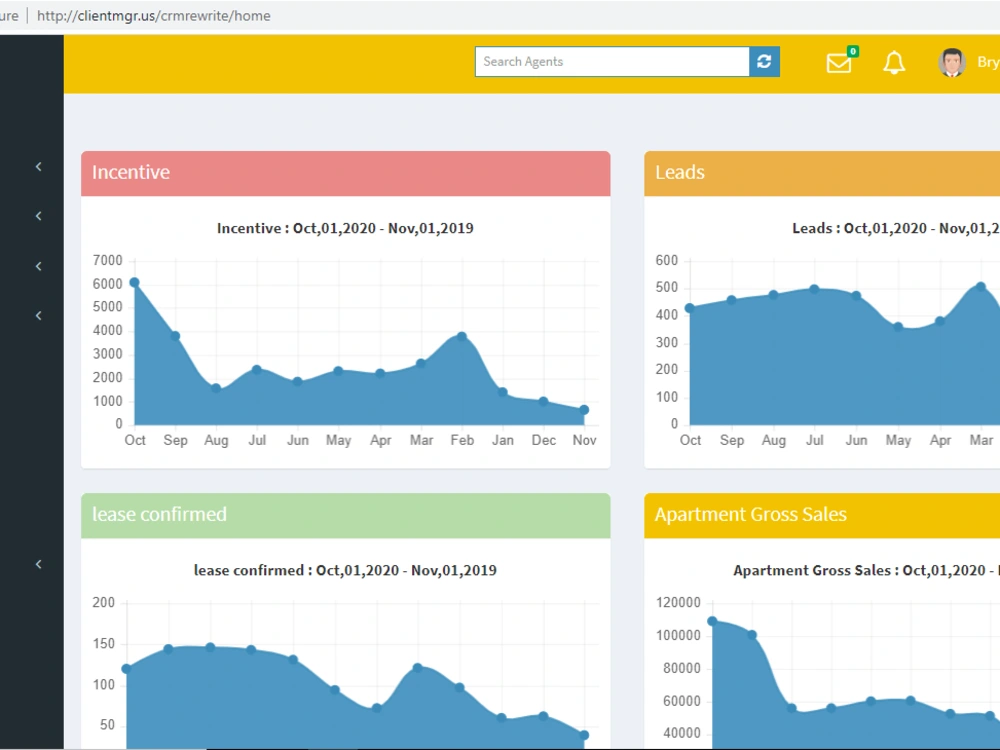Click the lease confirmed panel header
The height and width of the screenshot is (750, 1000).
[346, 515]
